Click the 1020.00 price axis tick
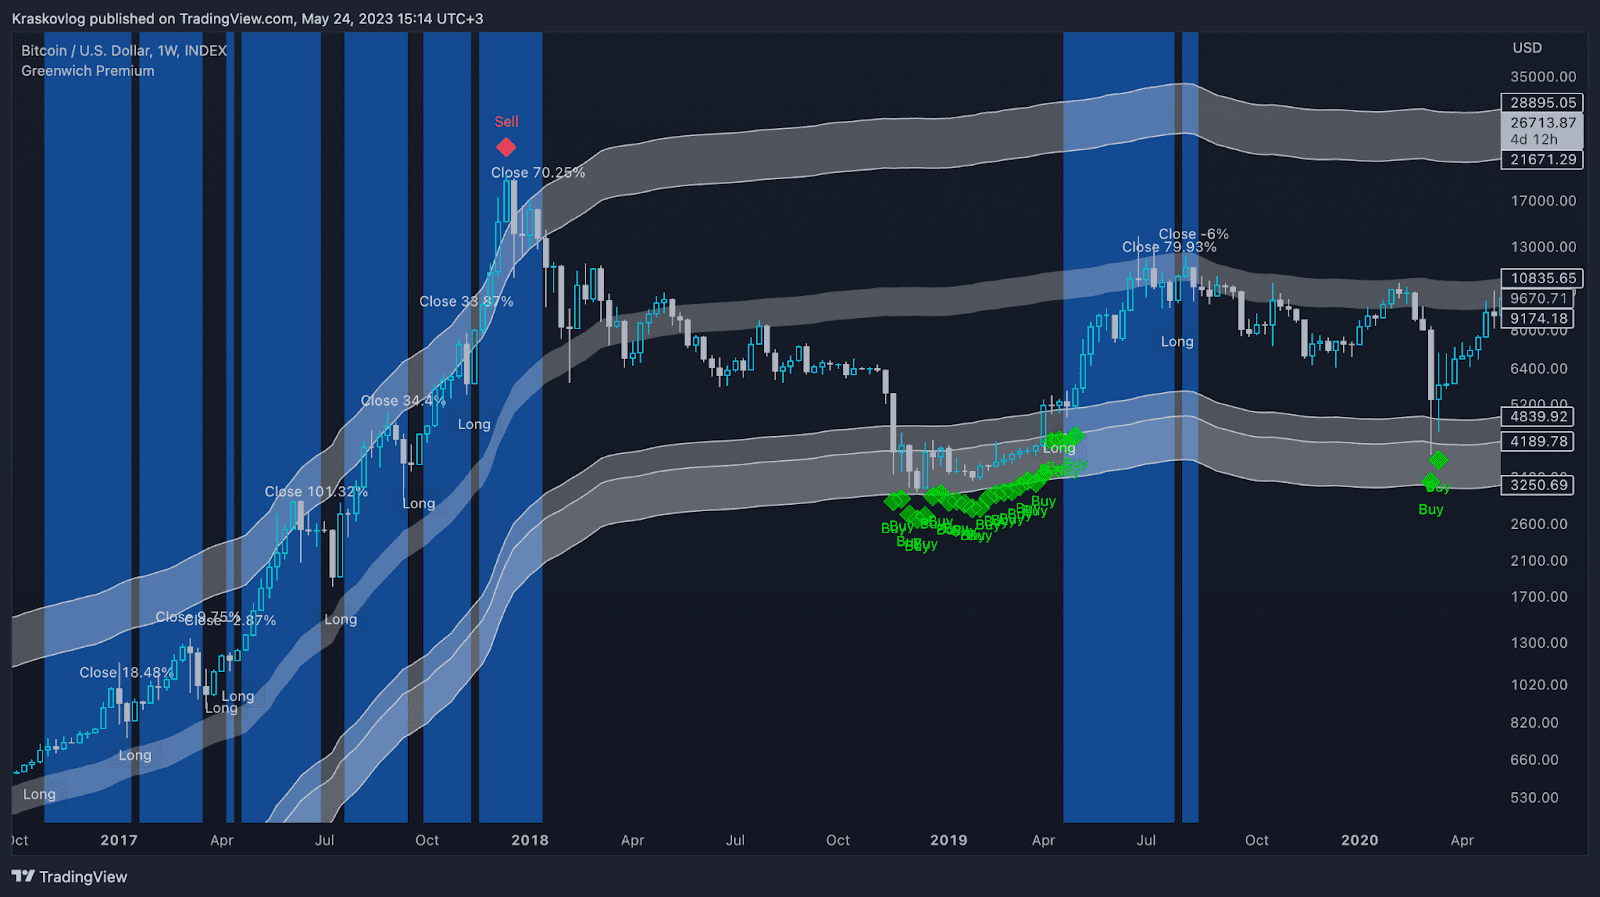Viewport: 1600px width, 897px height. (x=1539, y=685)
